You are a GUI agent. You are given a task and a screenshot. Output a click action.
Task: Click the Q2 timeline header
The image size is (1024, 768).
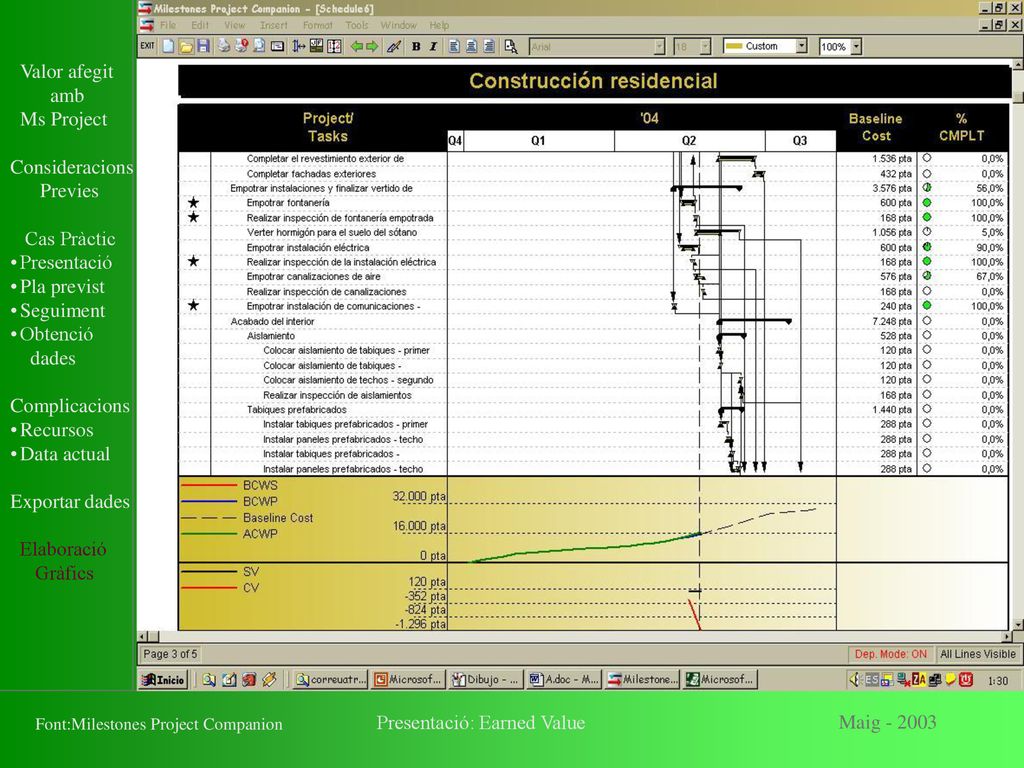pyautogui.click(x=689, y=140)
